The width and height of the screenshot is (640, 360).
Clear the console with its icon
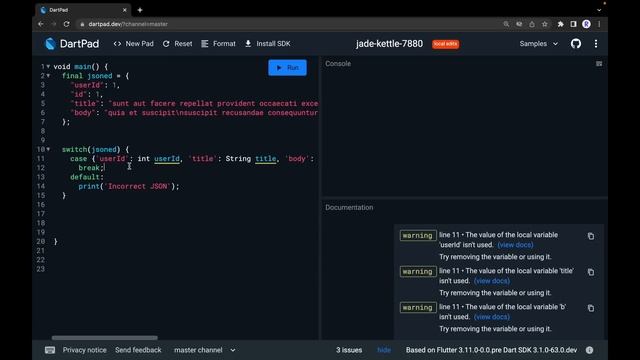point(599,64)
